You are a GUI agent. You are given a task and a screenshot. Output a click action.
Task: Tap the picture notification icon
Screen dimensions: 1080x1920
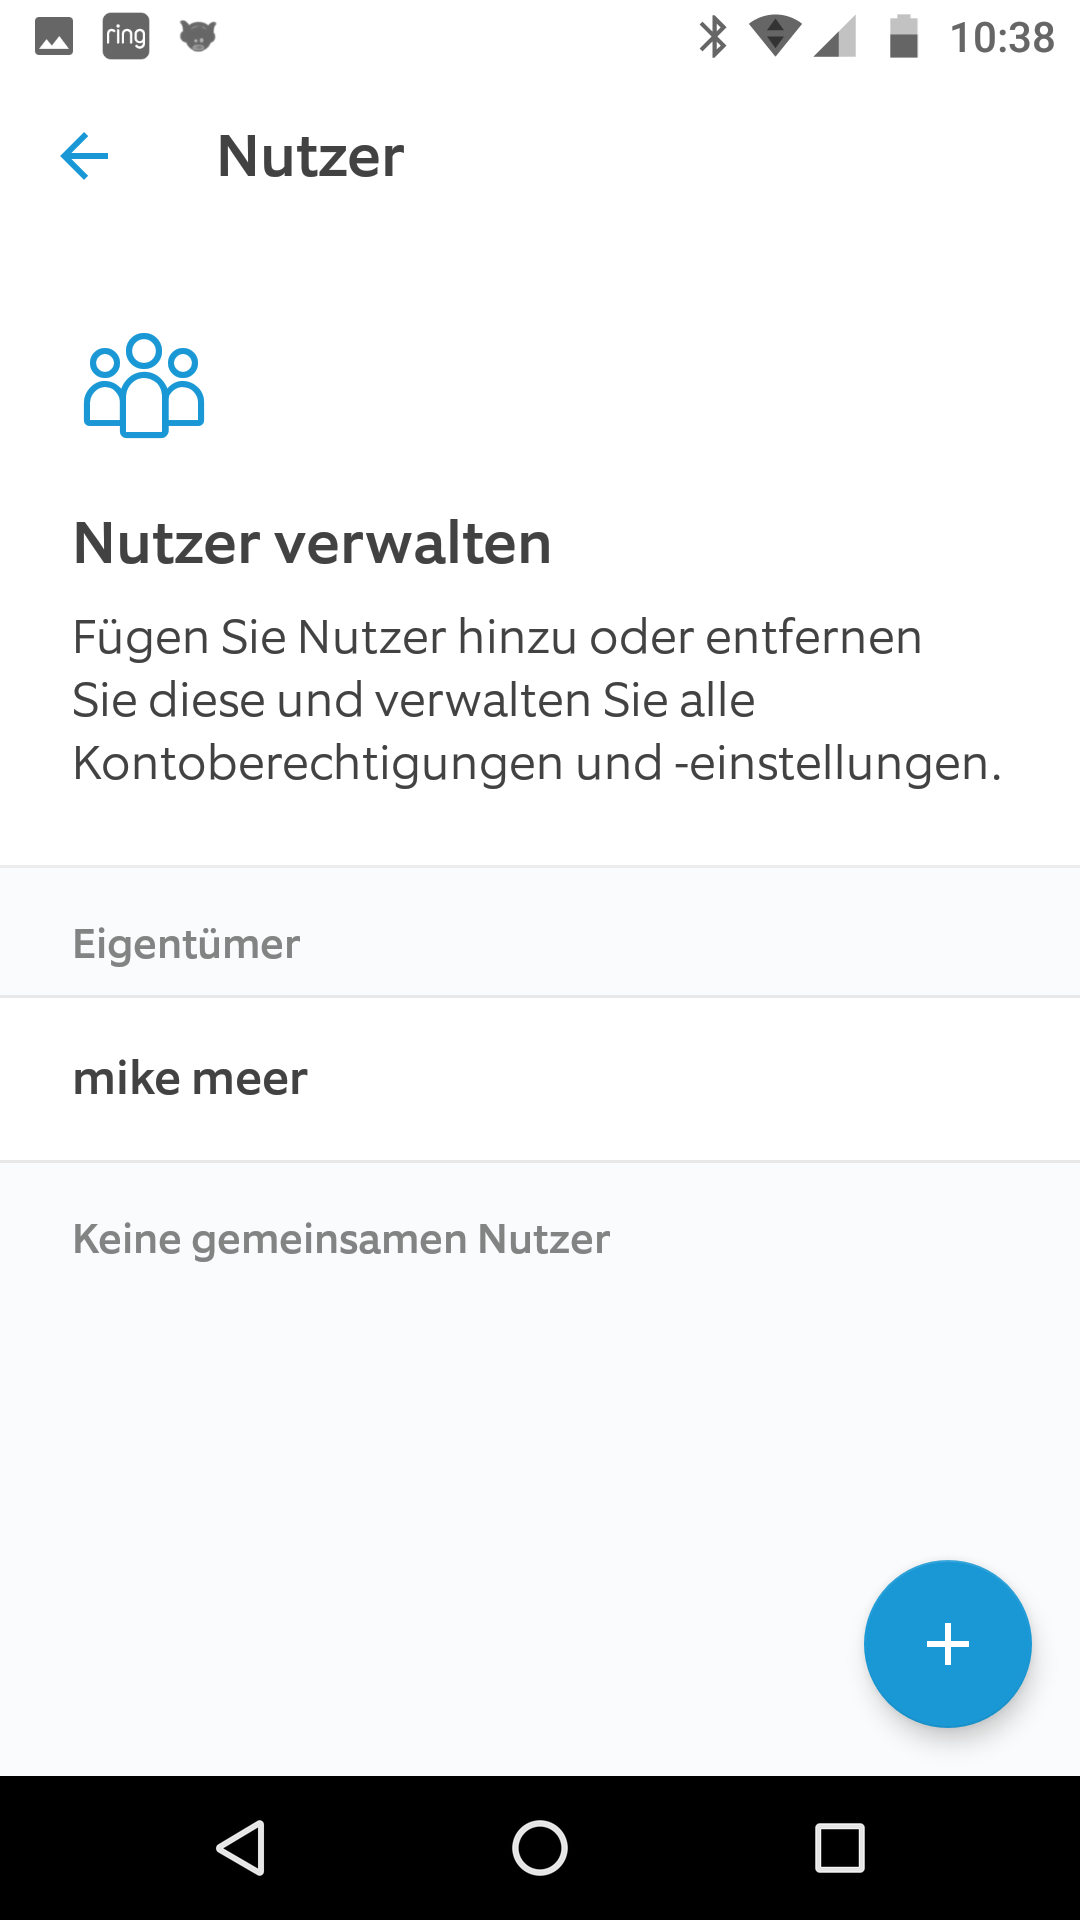[x=54, y=37]
